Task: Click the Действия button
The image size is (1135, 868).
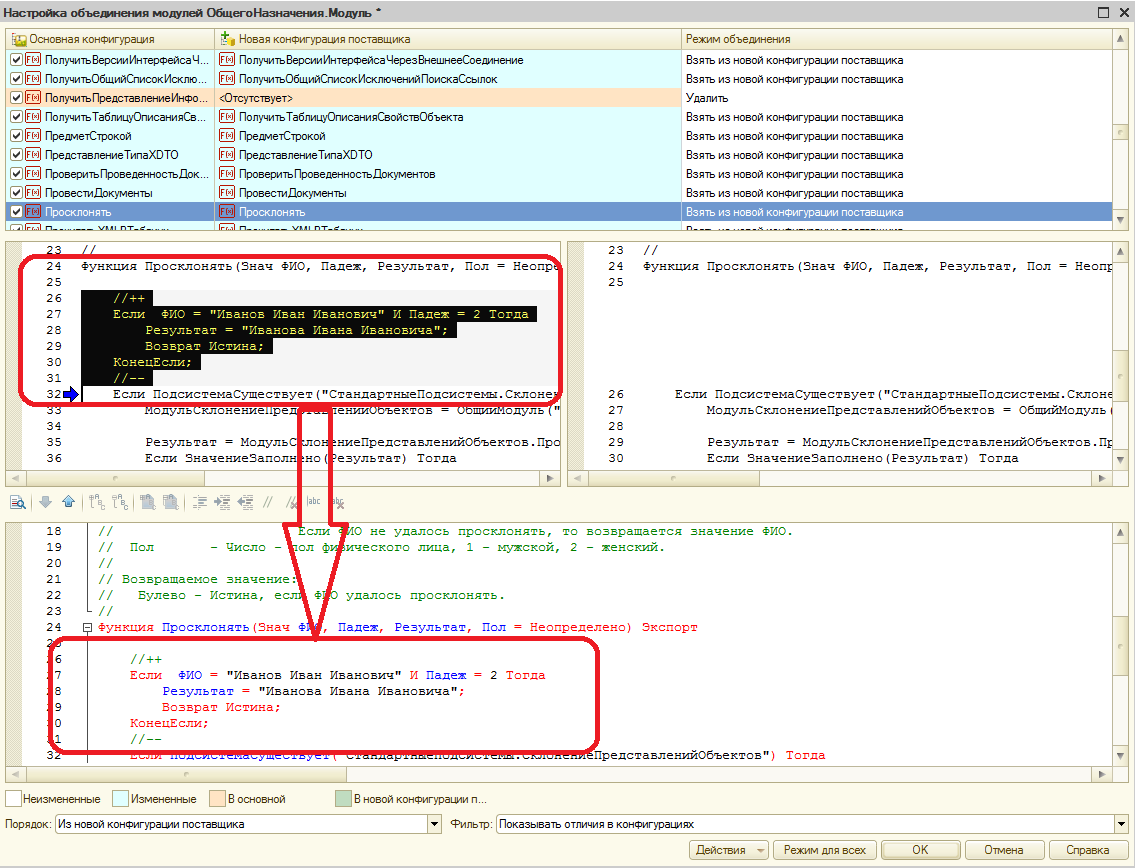Action: (727, 850)
